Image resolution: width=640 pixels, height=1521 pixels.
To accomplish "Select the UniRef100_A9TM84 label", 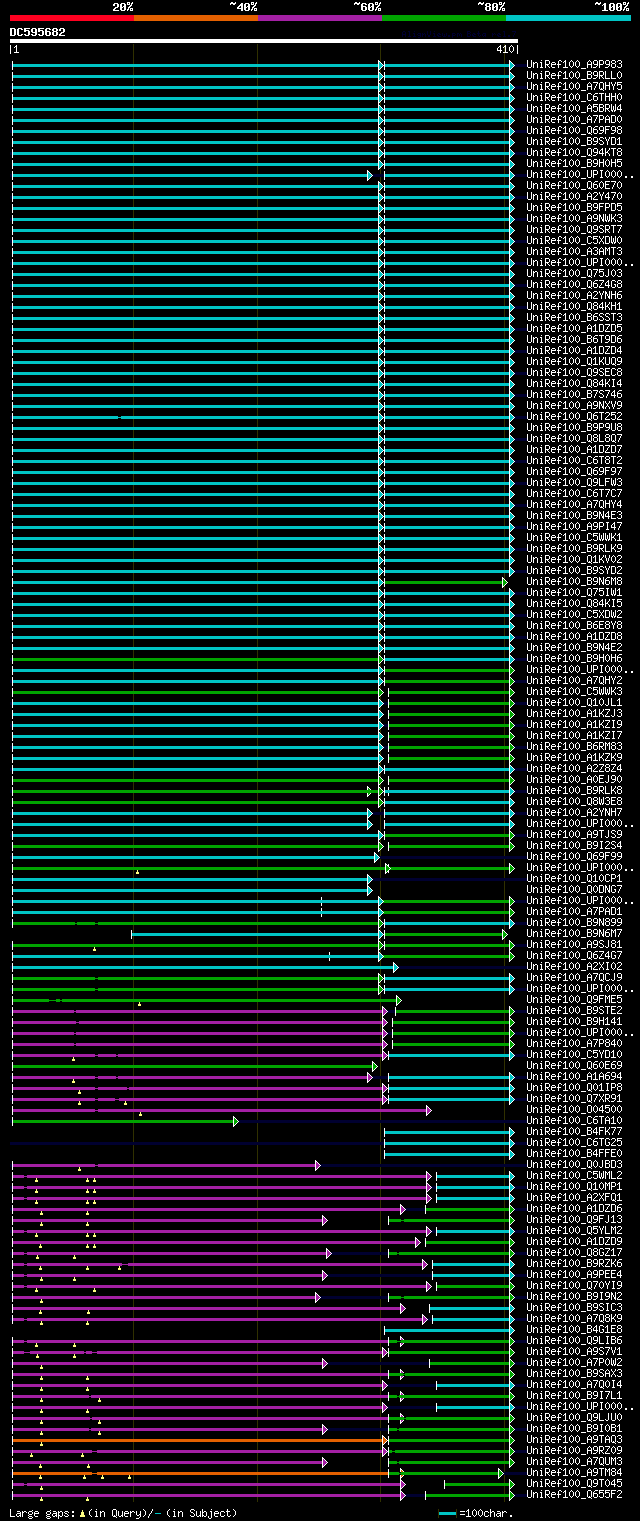I will pos(576,1472).
